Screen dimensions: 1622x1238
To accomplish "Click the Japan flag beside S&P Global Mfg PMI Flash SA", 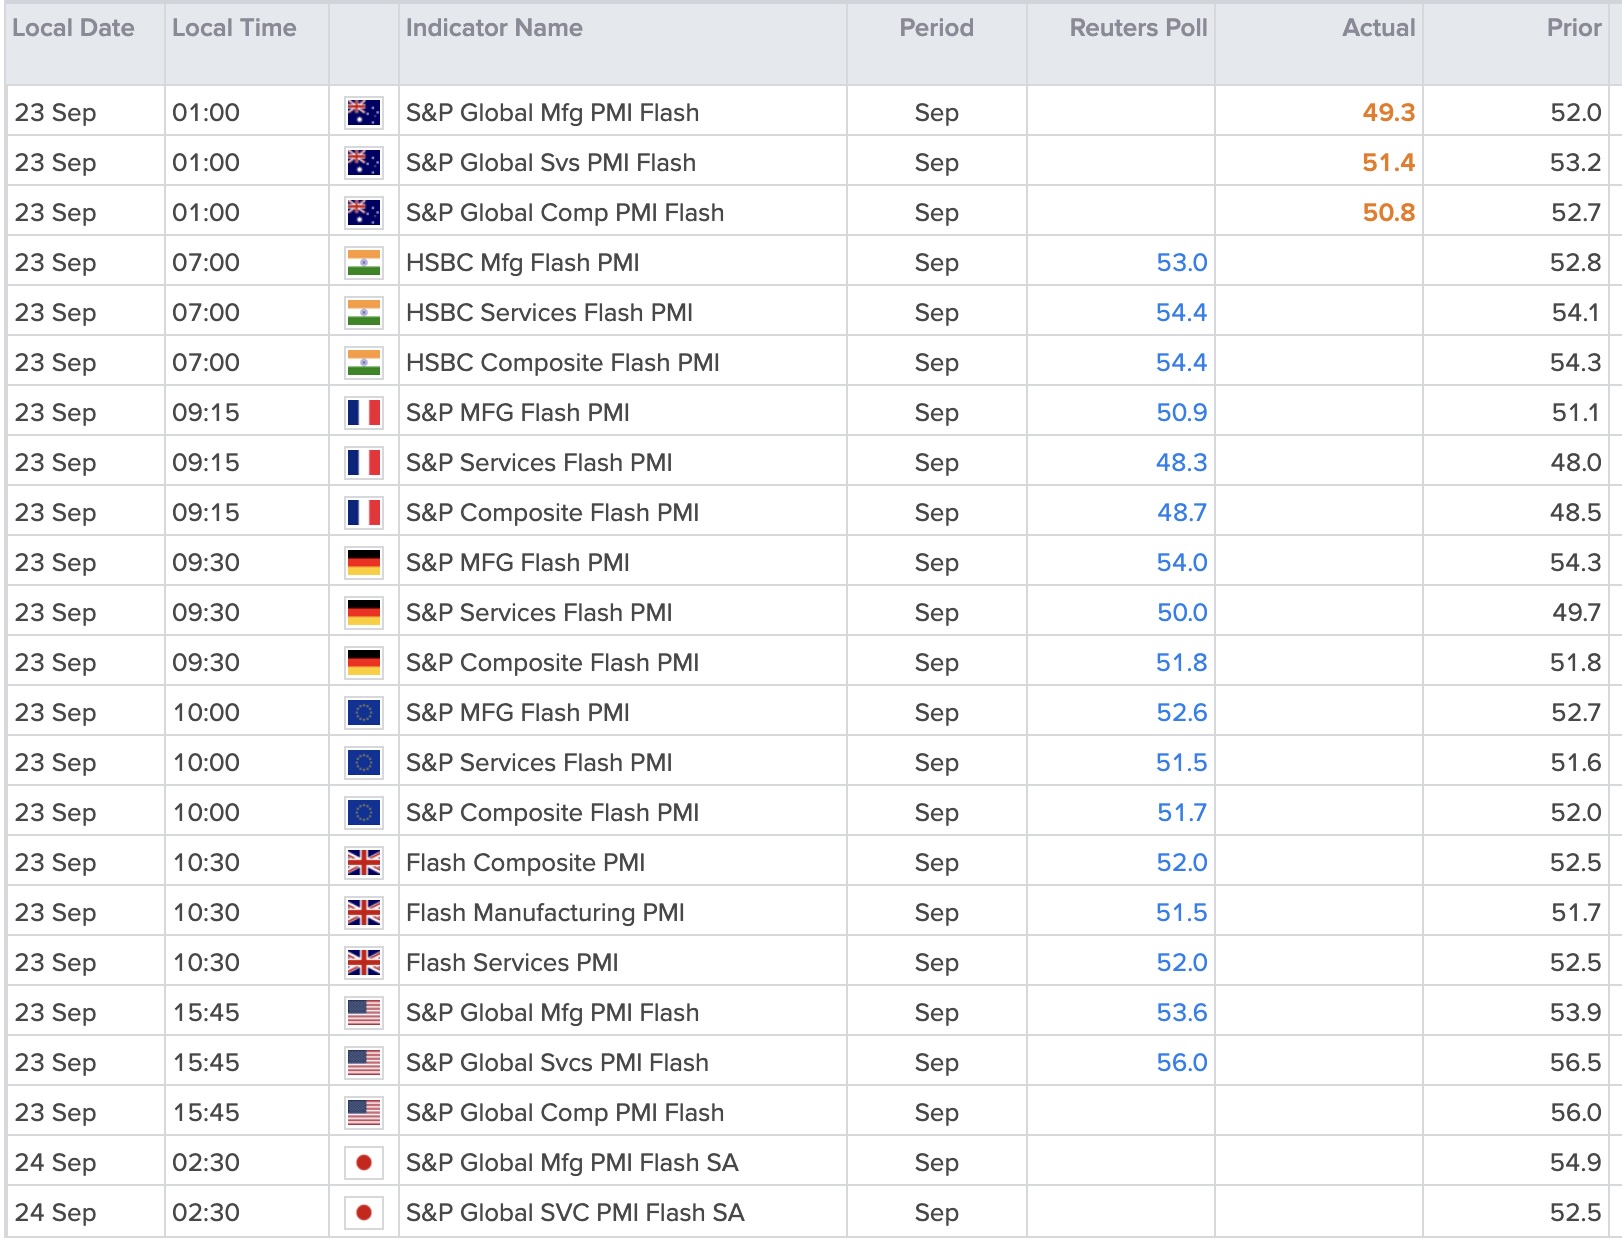I will [x=363, y=1163].
